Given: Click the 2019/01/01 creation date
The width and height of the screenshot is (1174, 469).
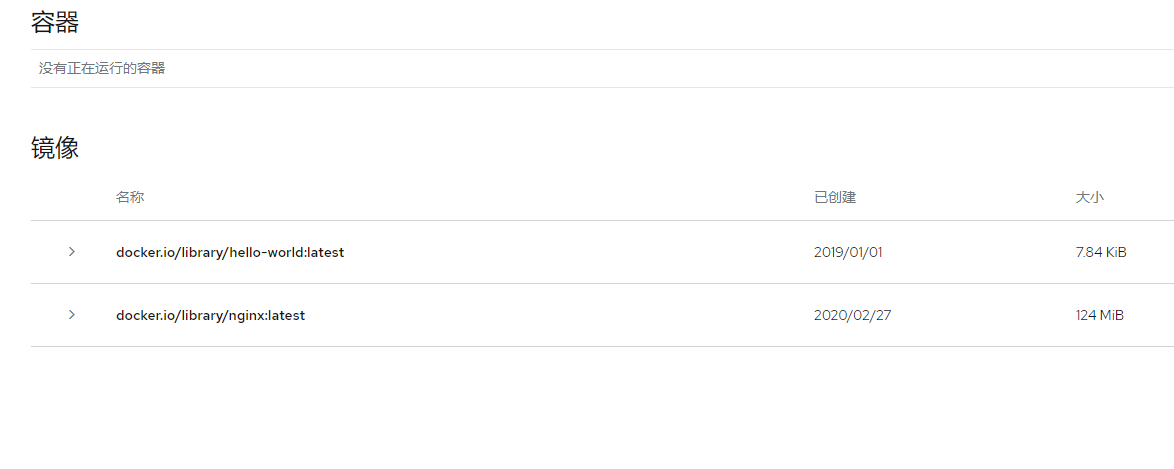Looking at the screenshot, I should pyautogui.click(x=848, y=253).
